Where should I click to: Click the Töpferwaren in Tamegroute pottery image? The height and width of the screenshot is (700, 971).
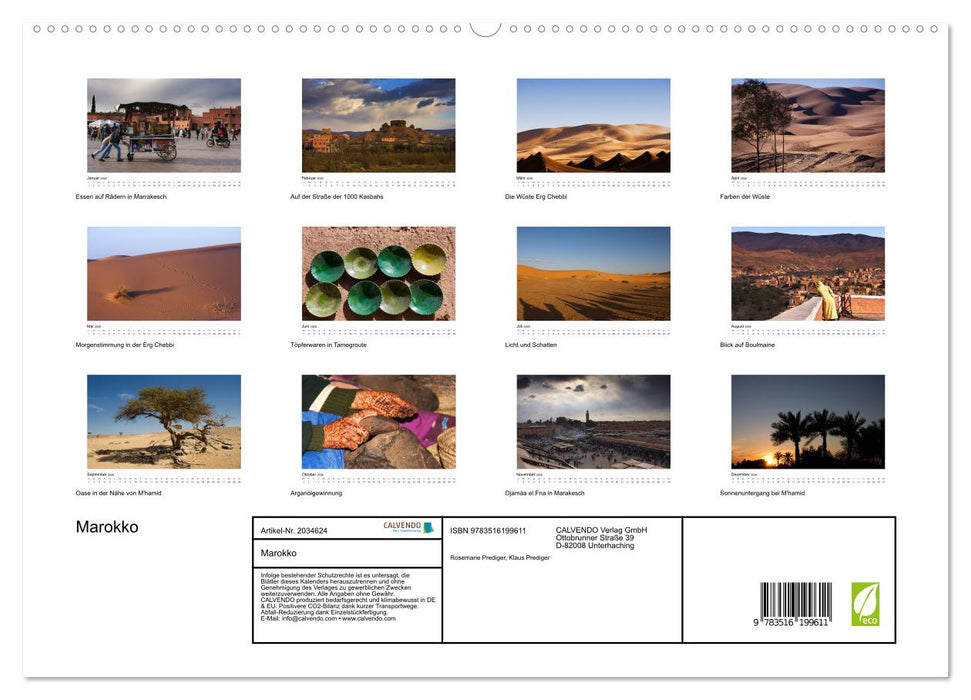378,272
